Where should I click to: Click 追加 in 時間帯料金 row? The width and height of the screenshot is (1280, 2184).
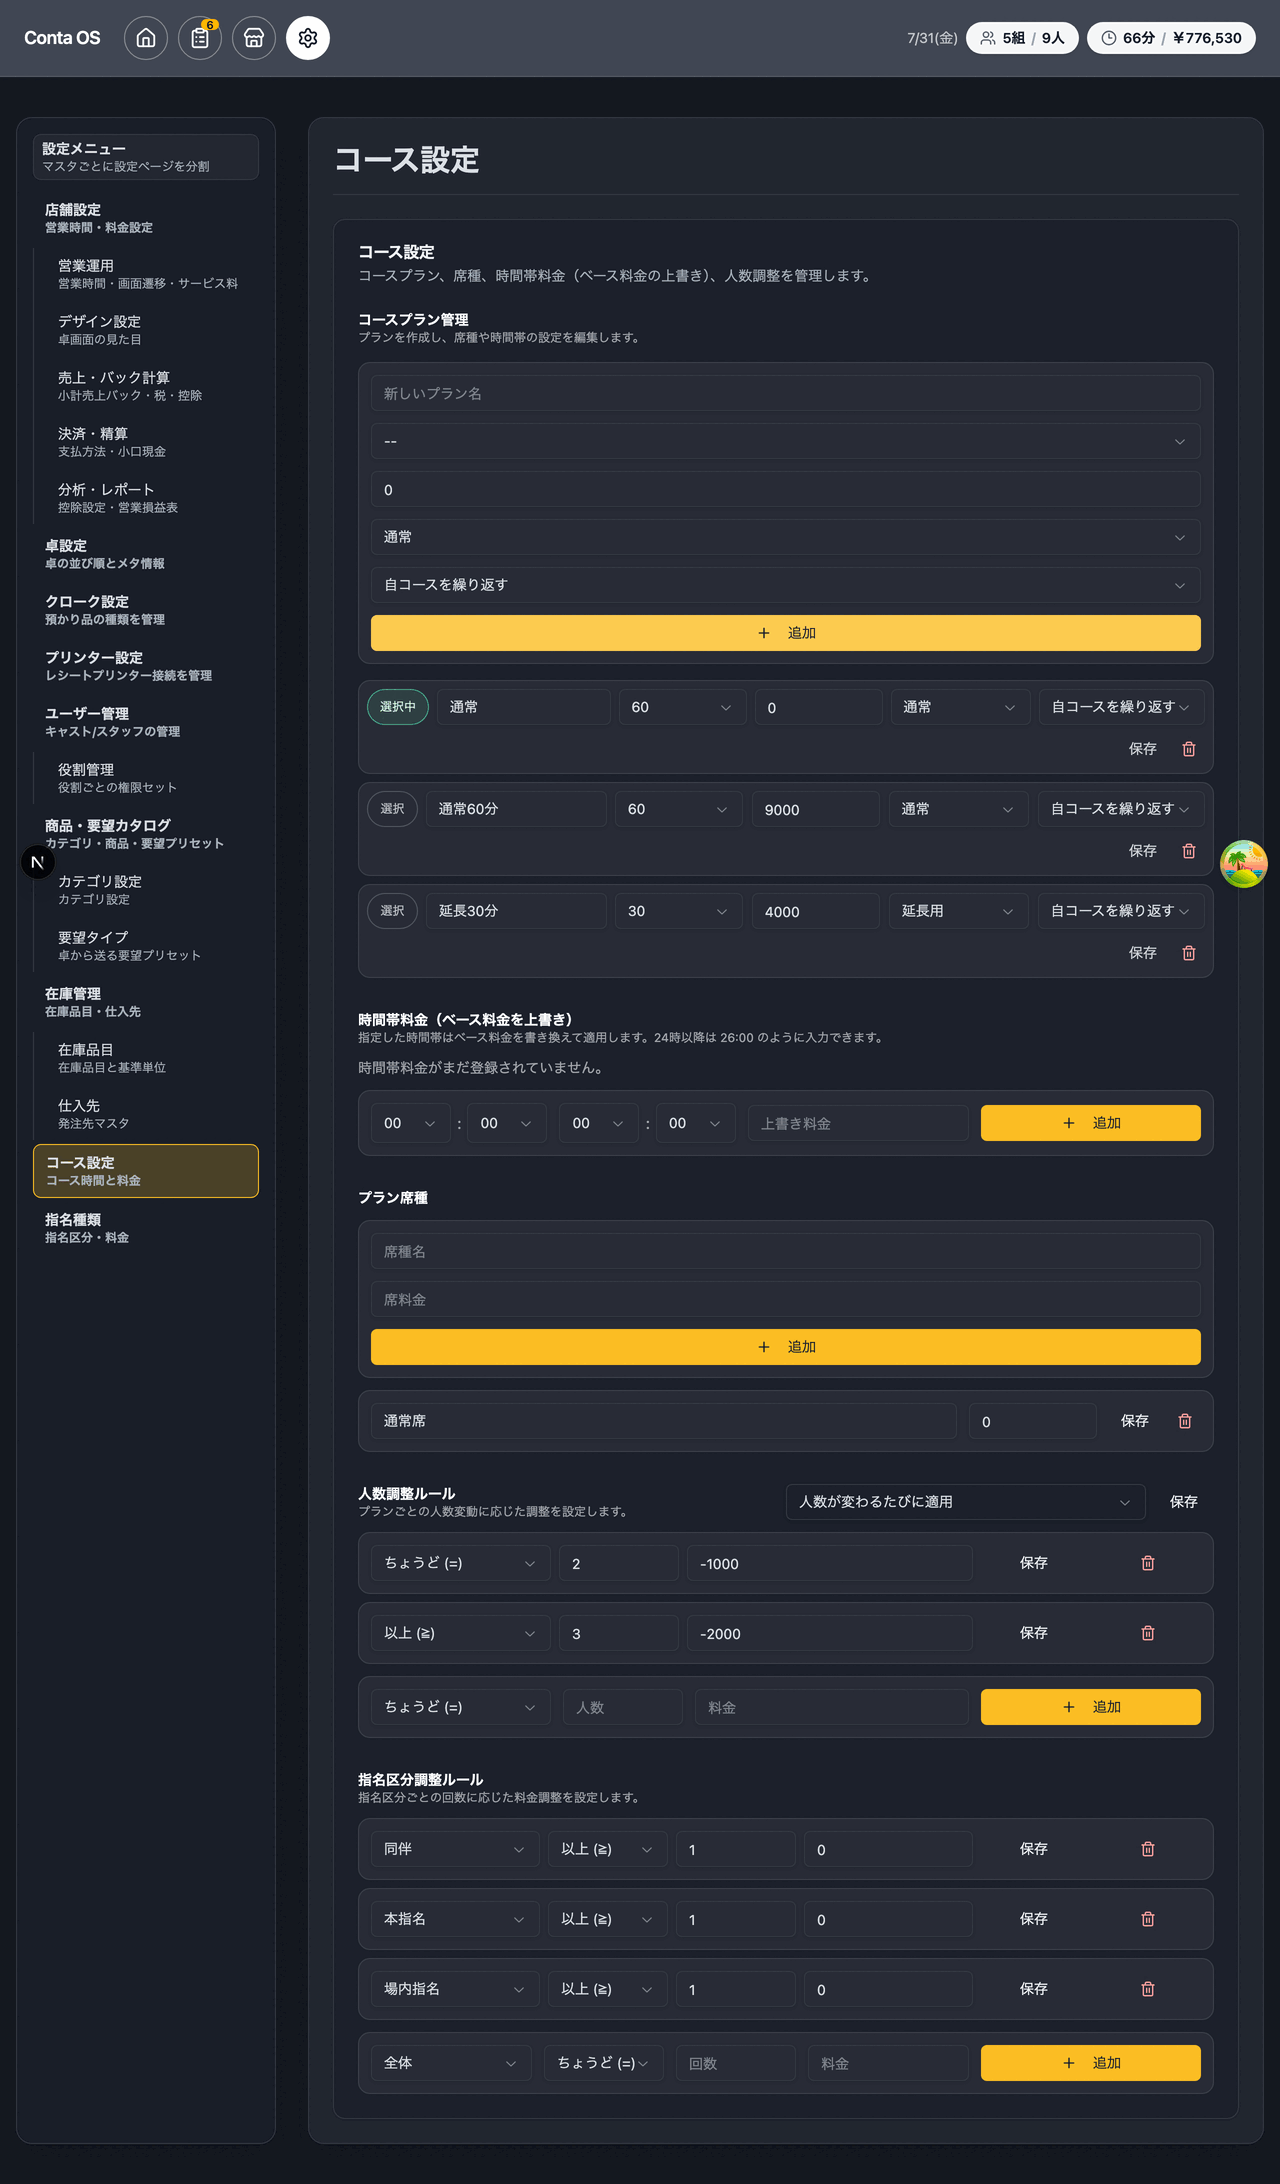[1091, 1123]
